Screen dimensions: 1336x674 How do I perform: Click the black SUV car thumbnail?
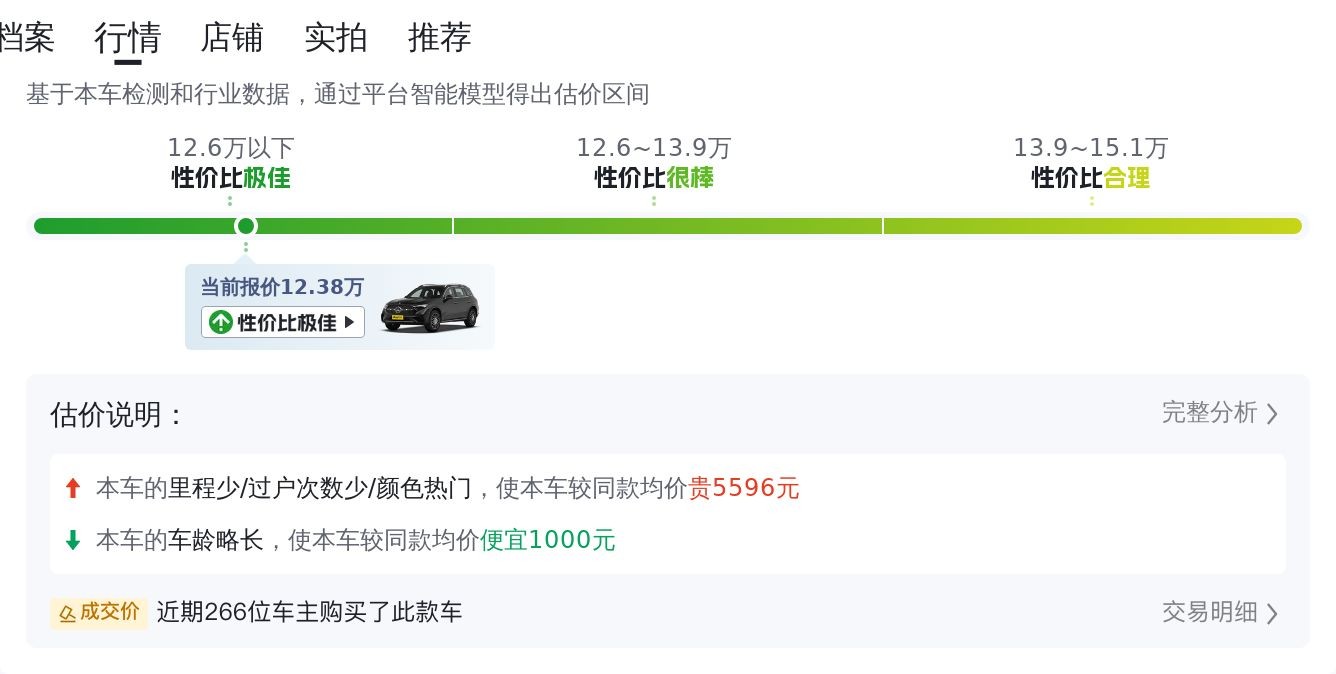430,308
